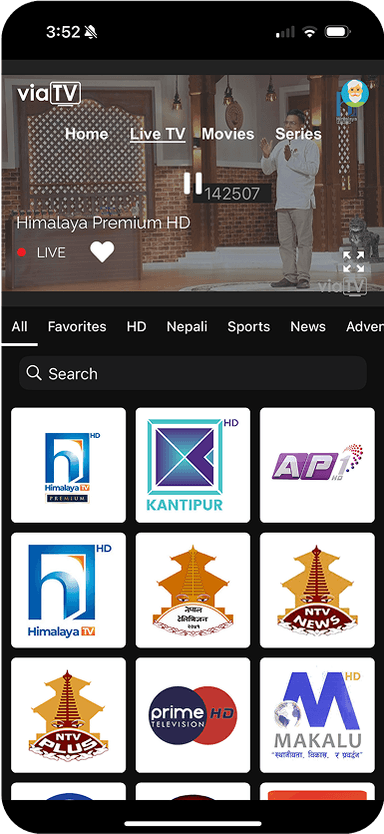Open the AP1 HD channel

click(317, 465)
